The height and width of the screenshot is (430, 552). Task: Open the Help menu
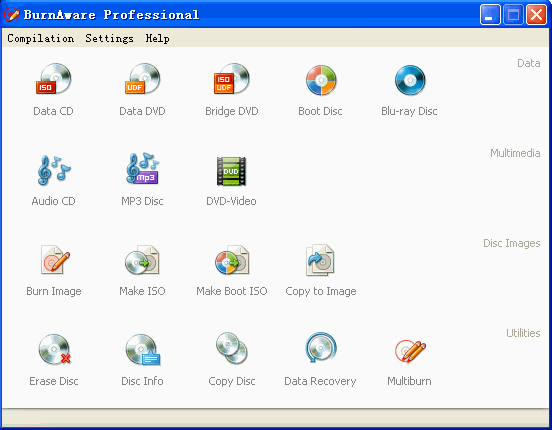157,38
